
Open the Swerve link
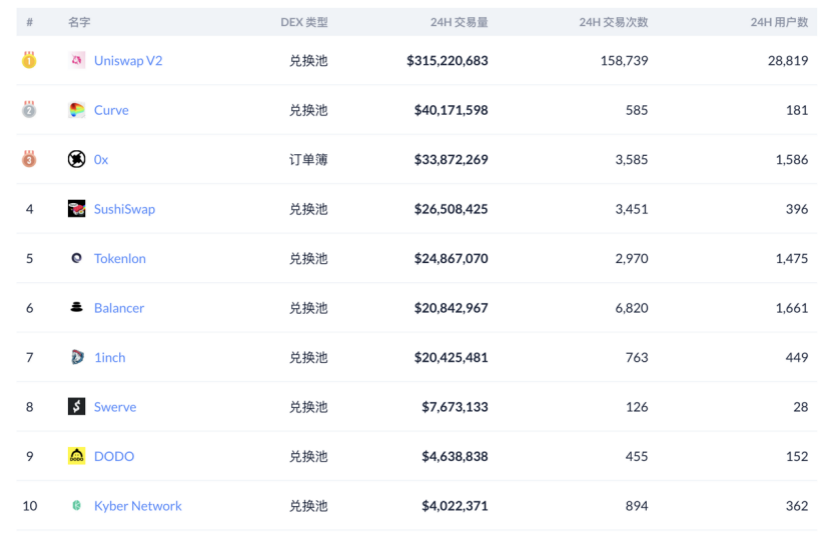(x=115, y=407)
